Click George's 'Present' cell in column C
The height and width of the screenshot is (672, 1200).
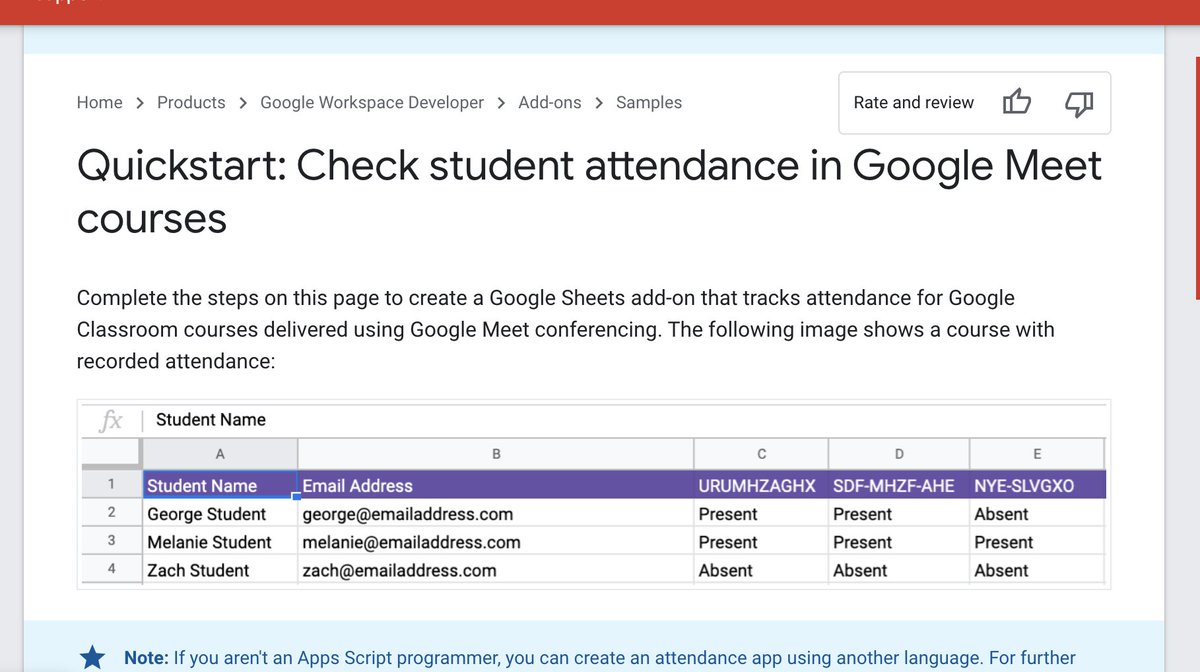tap(762, 513)
